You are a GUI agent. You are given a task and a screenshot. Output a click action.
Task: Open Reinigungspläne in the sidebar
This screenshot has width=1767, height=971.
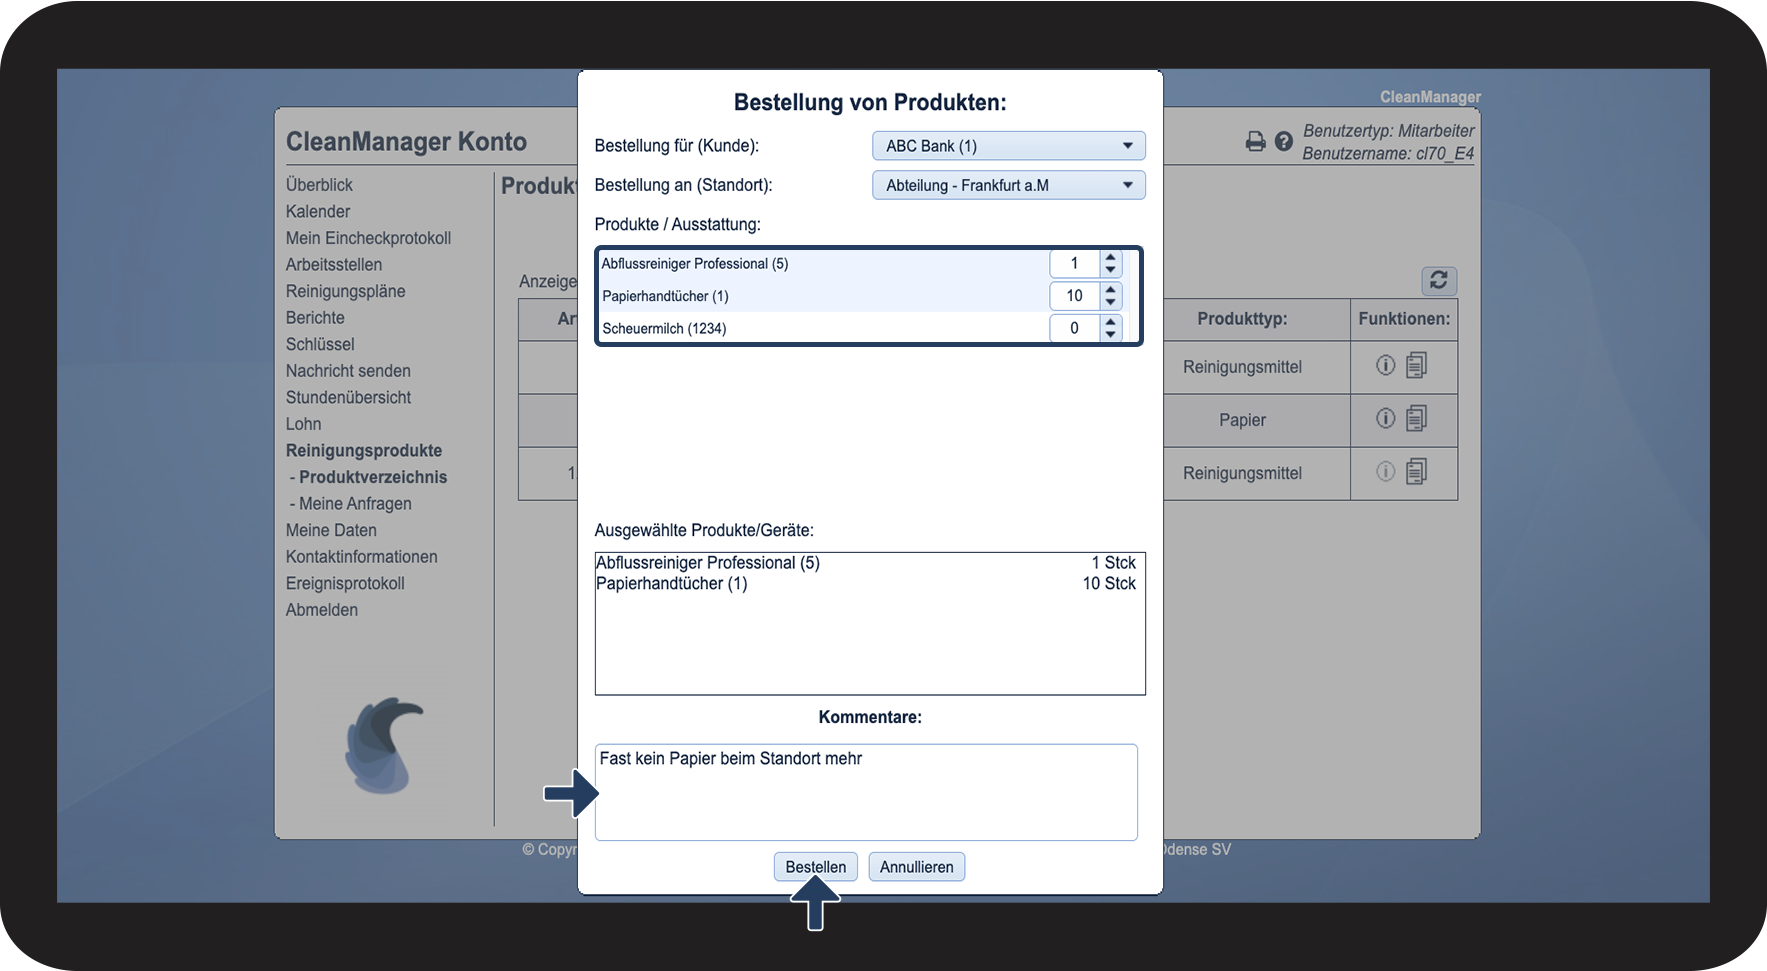click(x=345, y=291)
